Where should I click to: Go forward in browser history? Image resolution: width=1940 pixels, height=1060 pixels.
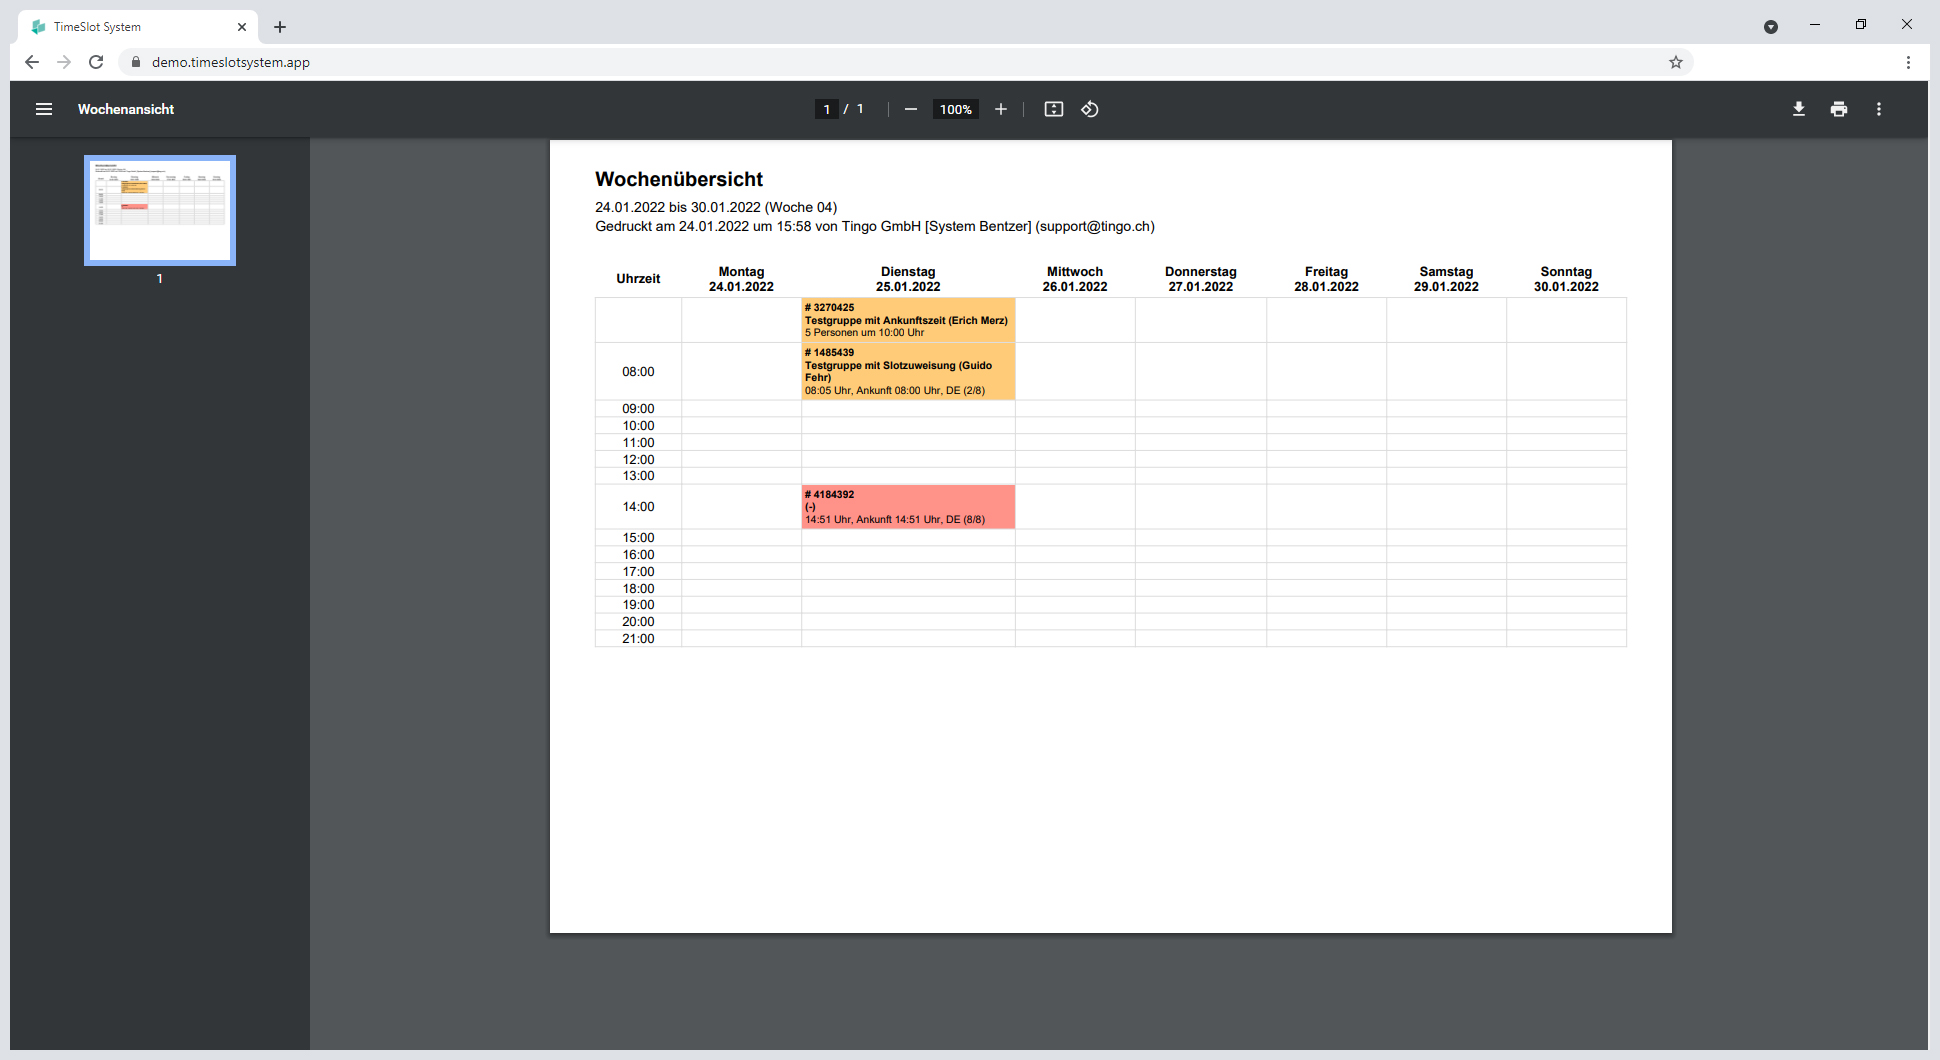(x=64, y=62)
